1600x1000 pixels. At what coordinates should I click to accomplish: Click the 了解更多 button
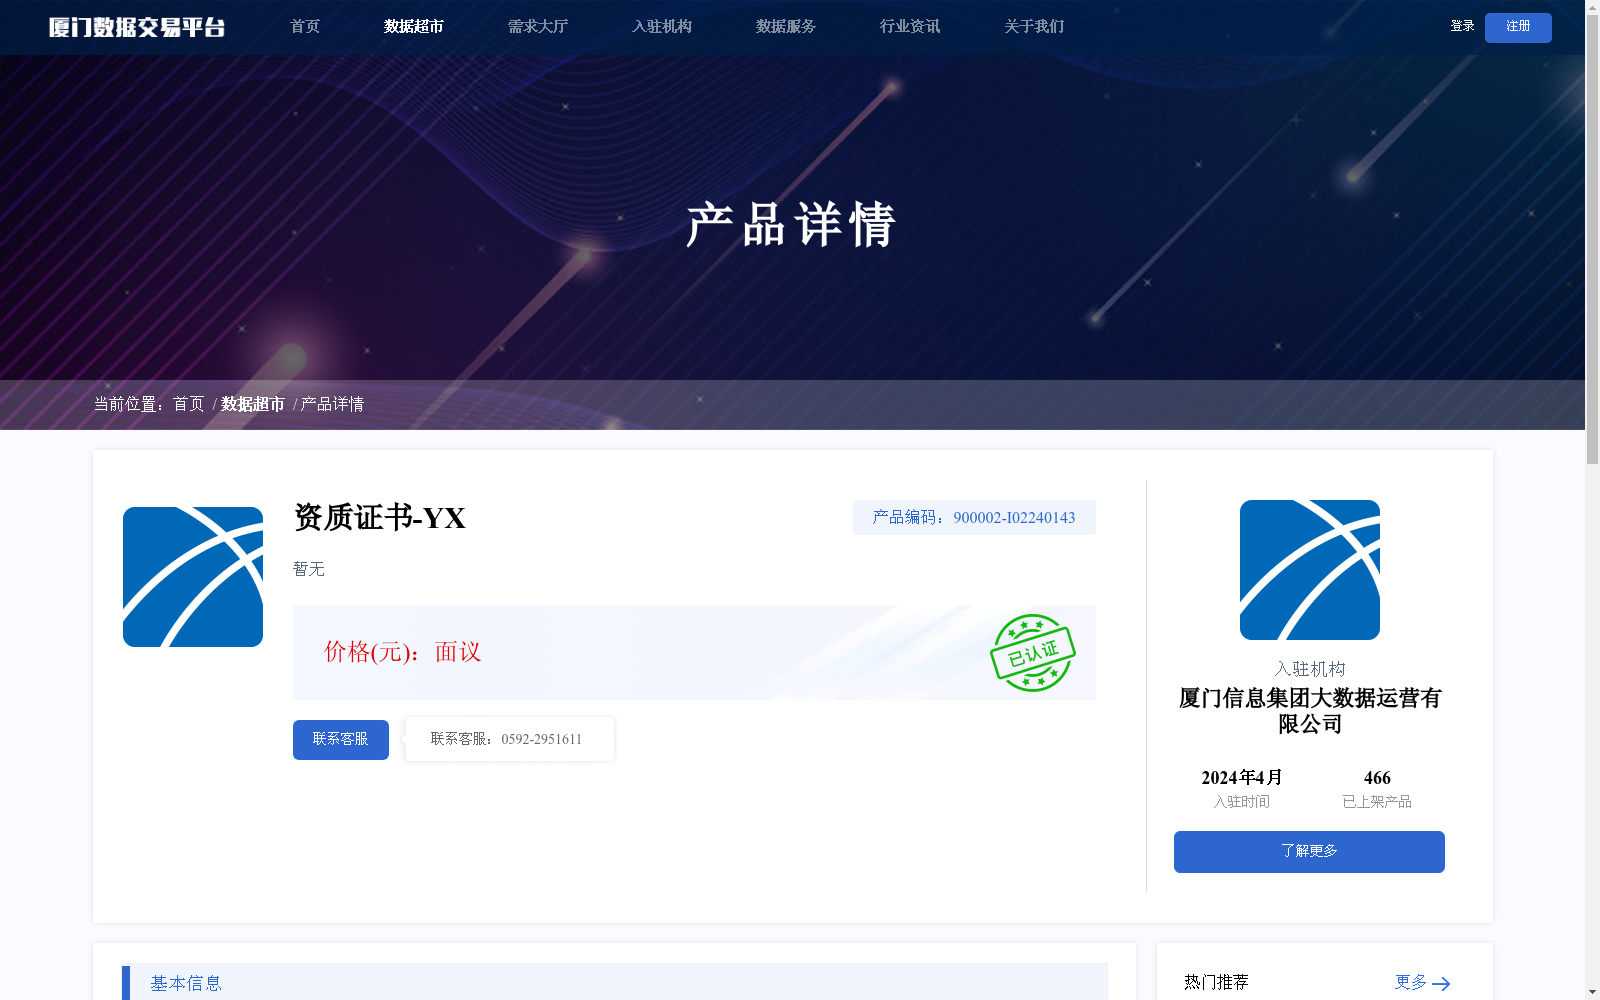pos(1309,852)
